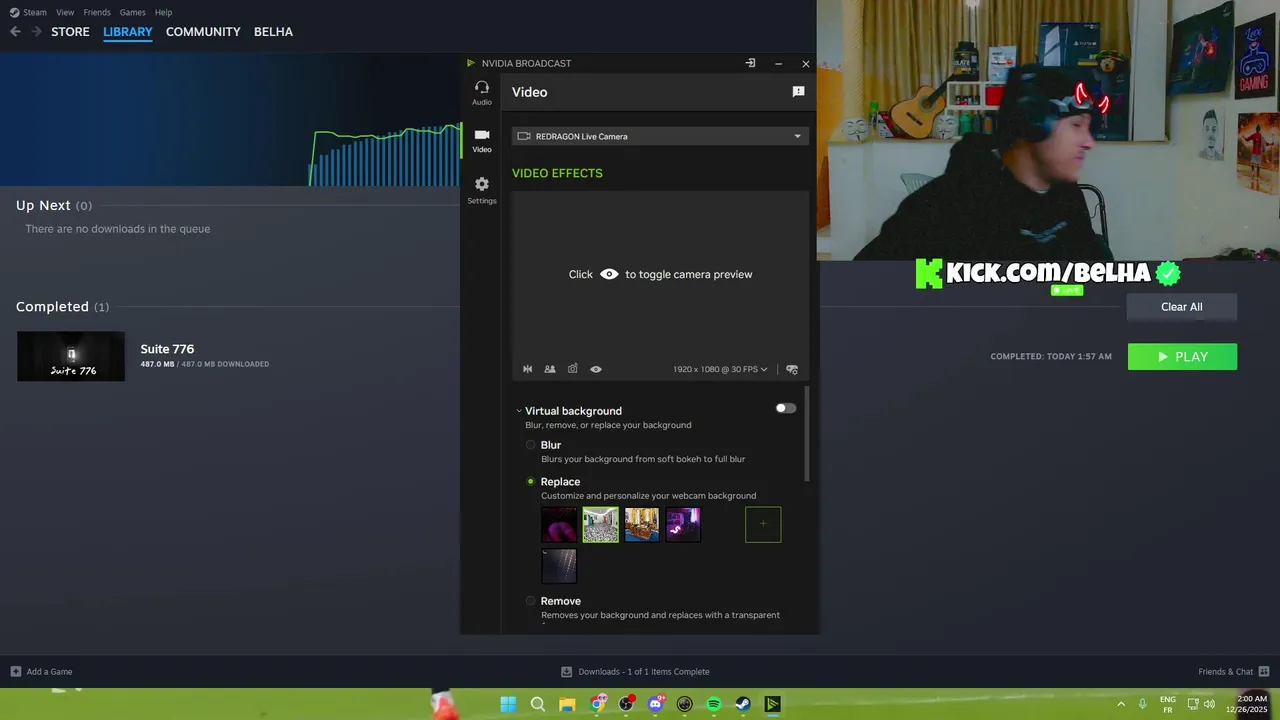The image size is (1280, 720).
Task: Click the Suite 776 title text
Action: pos(167,349)
